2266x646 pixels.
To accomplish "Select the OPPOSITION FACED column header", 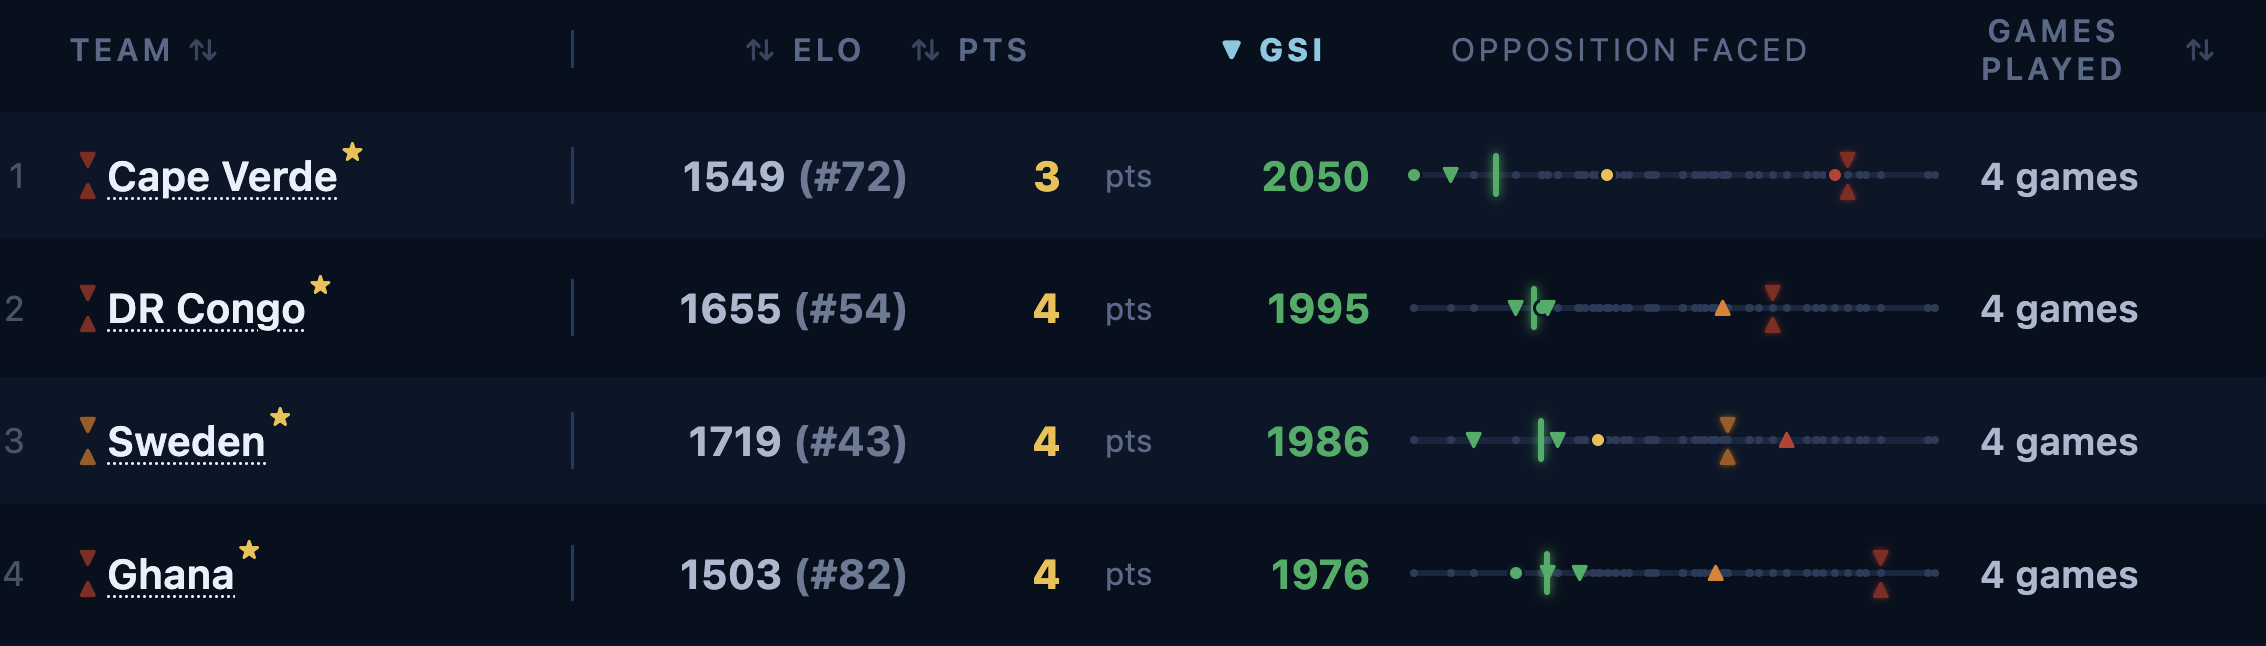I will [1630, 50].
